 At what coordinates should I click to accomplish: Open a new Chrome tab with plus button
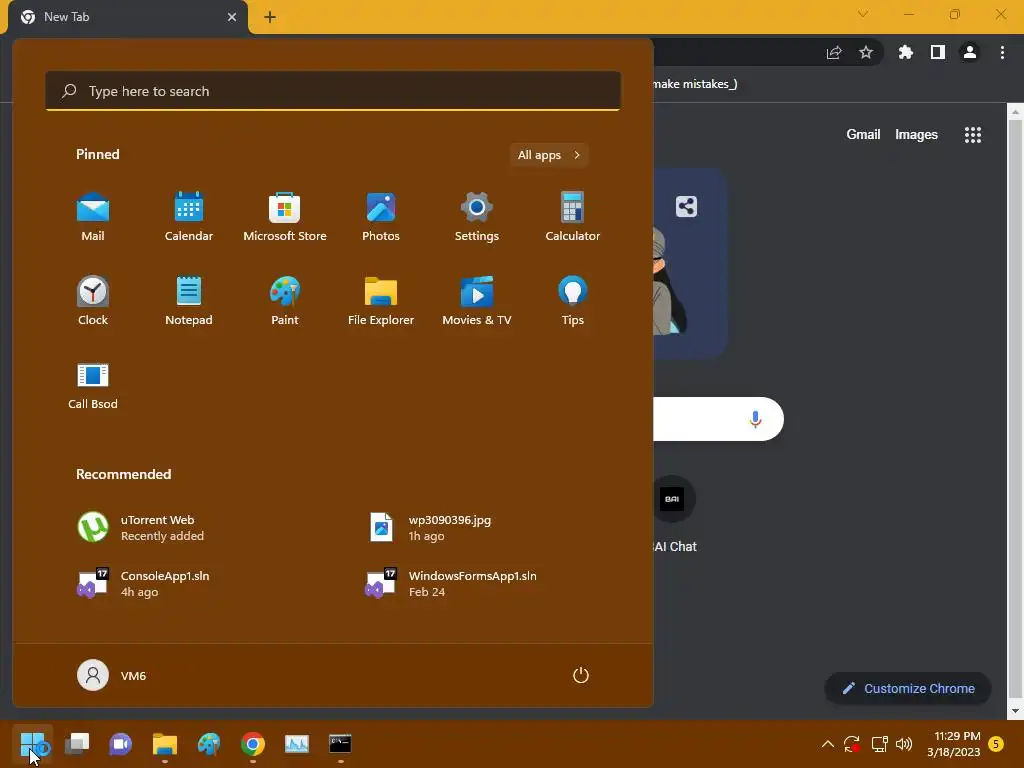(270, 17)
